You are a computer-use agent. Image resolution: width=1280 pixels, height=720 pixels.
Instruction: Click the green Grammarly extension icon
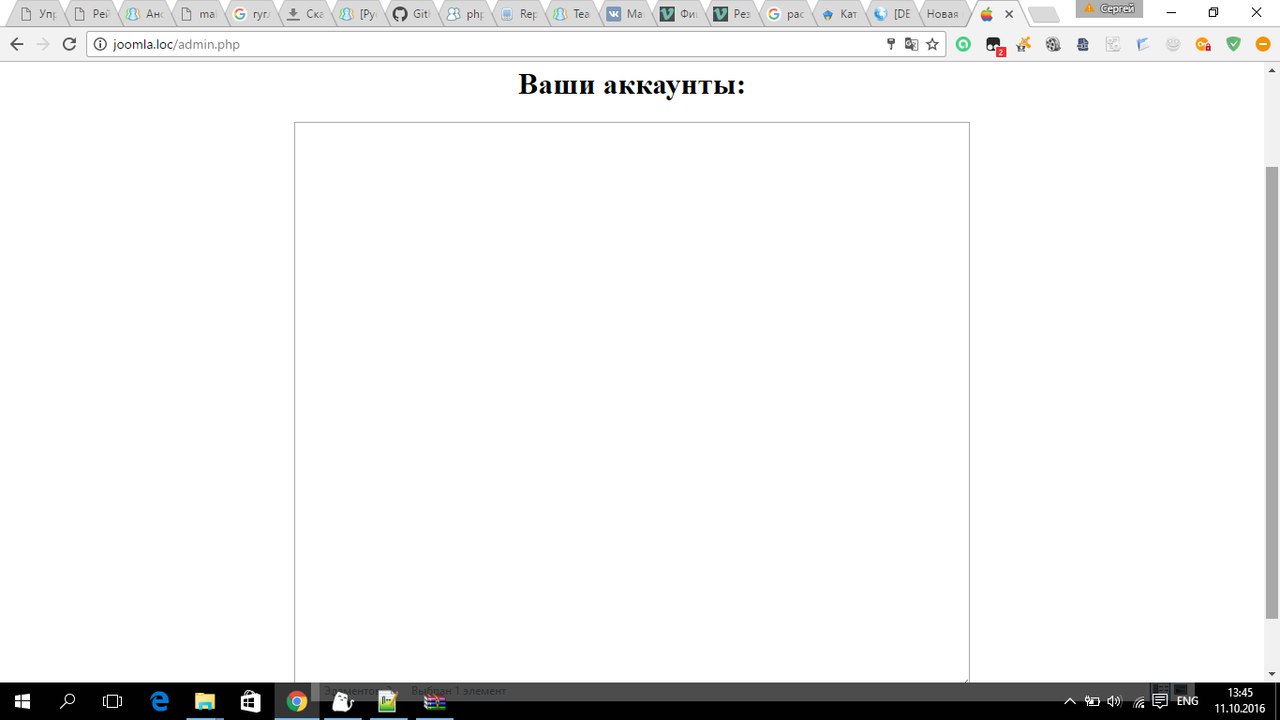[963, 44]
